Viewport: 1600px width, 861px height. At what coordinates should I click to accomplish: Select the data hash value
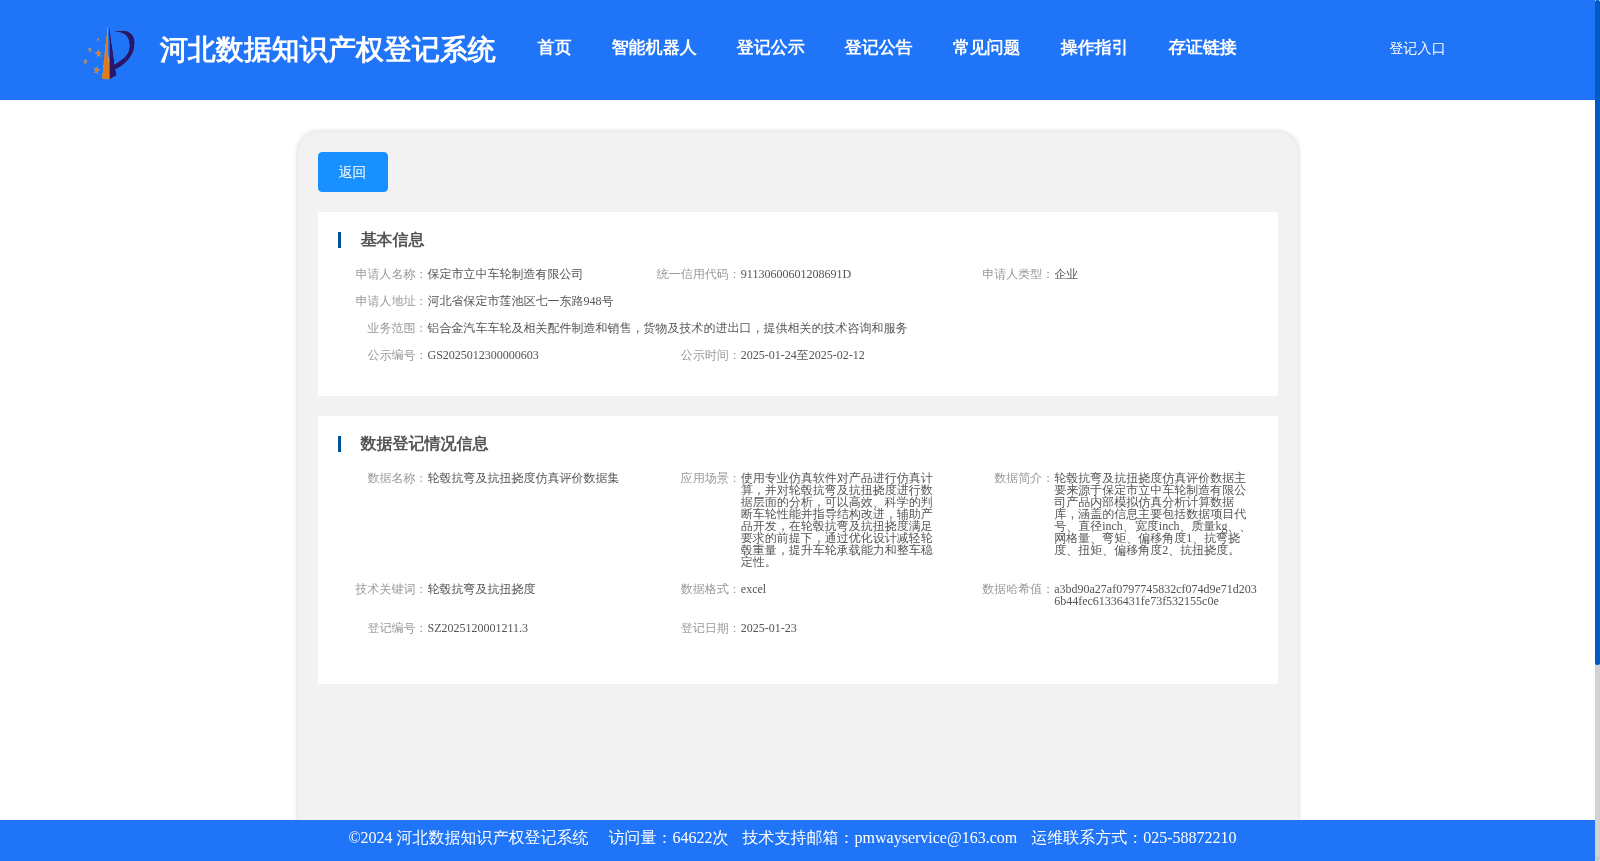1155,595
